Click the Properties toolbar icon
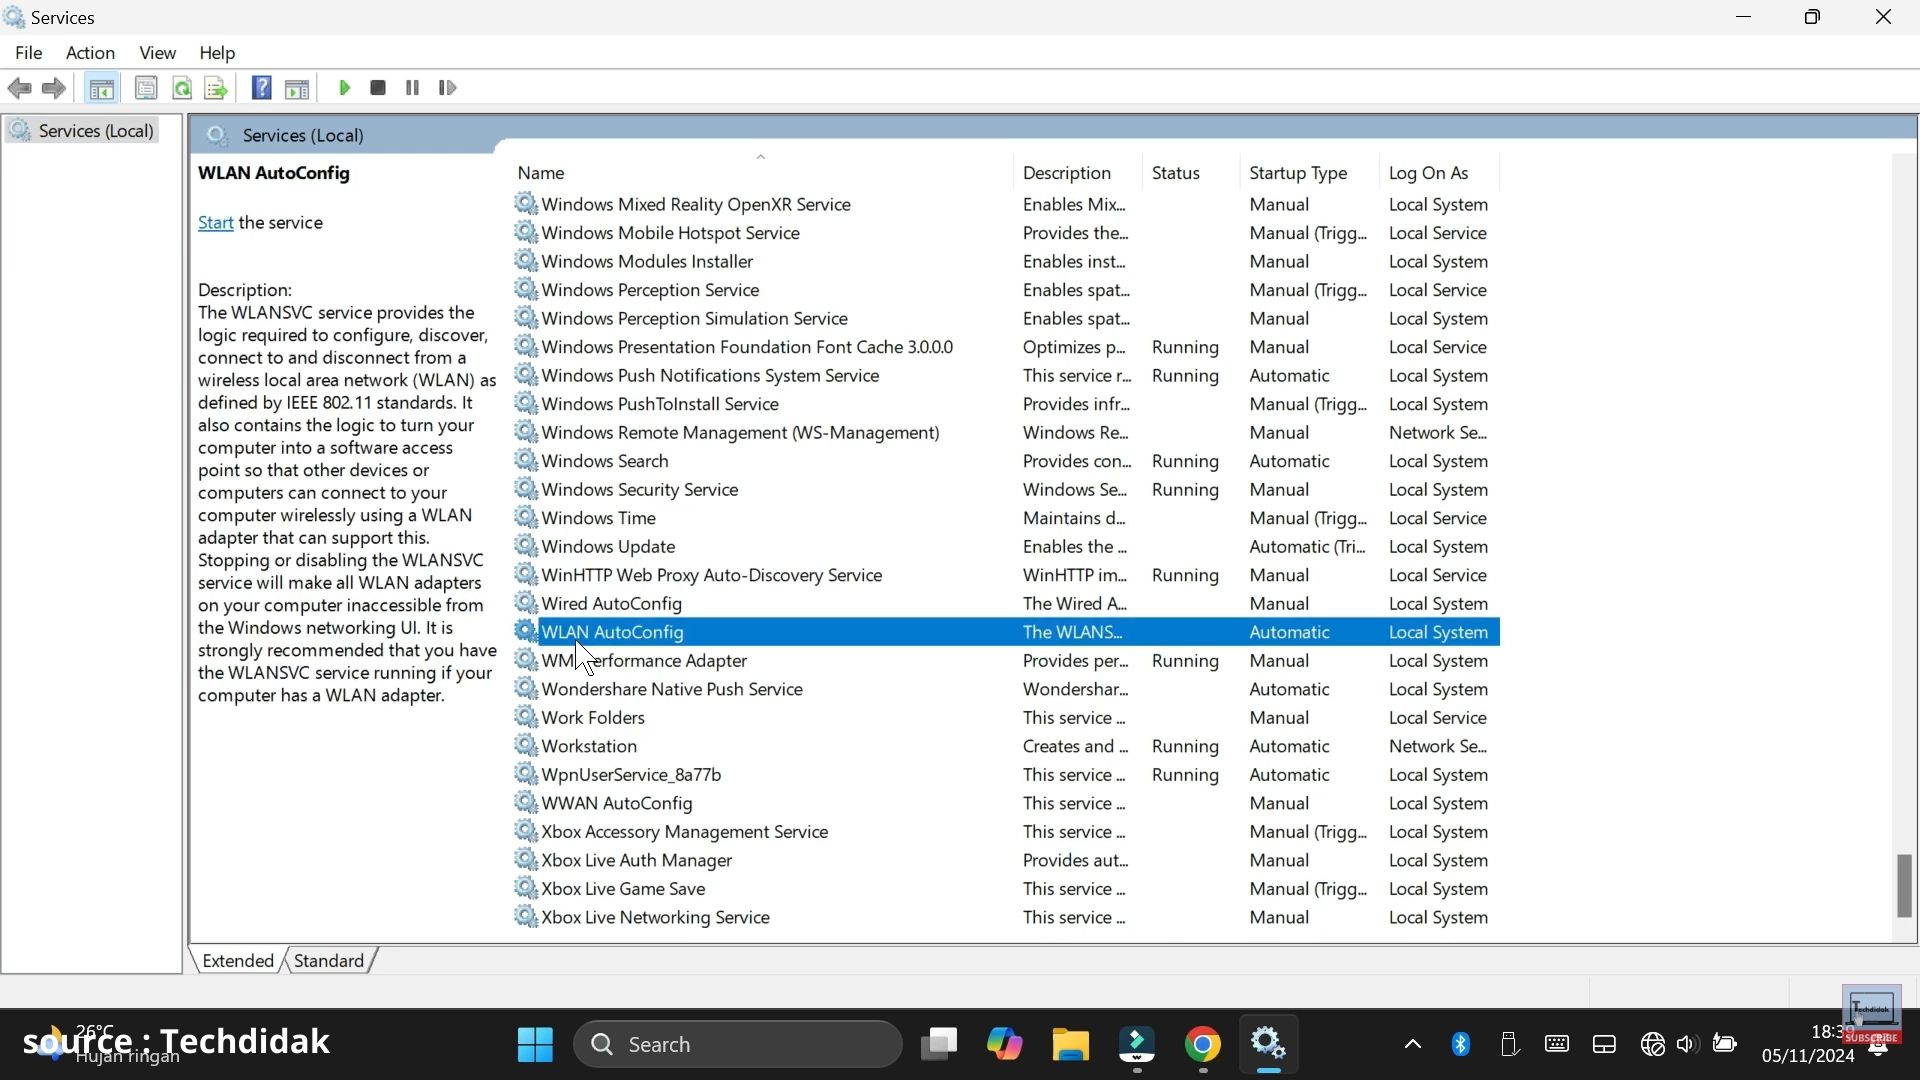Image resolution: width=1920 pixels, height=1080 pixels. pyautogui.click(x=146, y=88)
